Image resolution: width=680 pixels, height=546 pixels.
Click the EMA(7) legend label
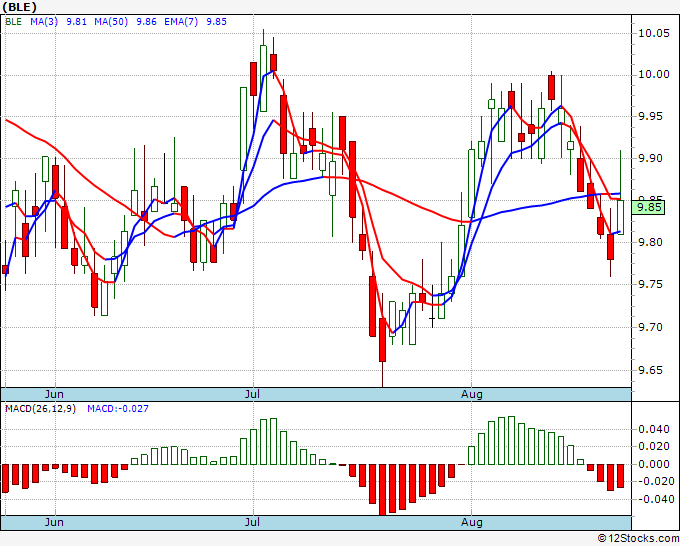pos(181,22)
